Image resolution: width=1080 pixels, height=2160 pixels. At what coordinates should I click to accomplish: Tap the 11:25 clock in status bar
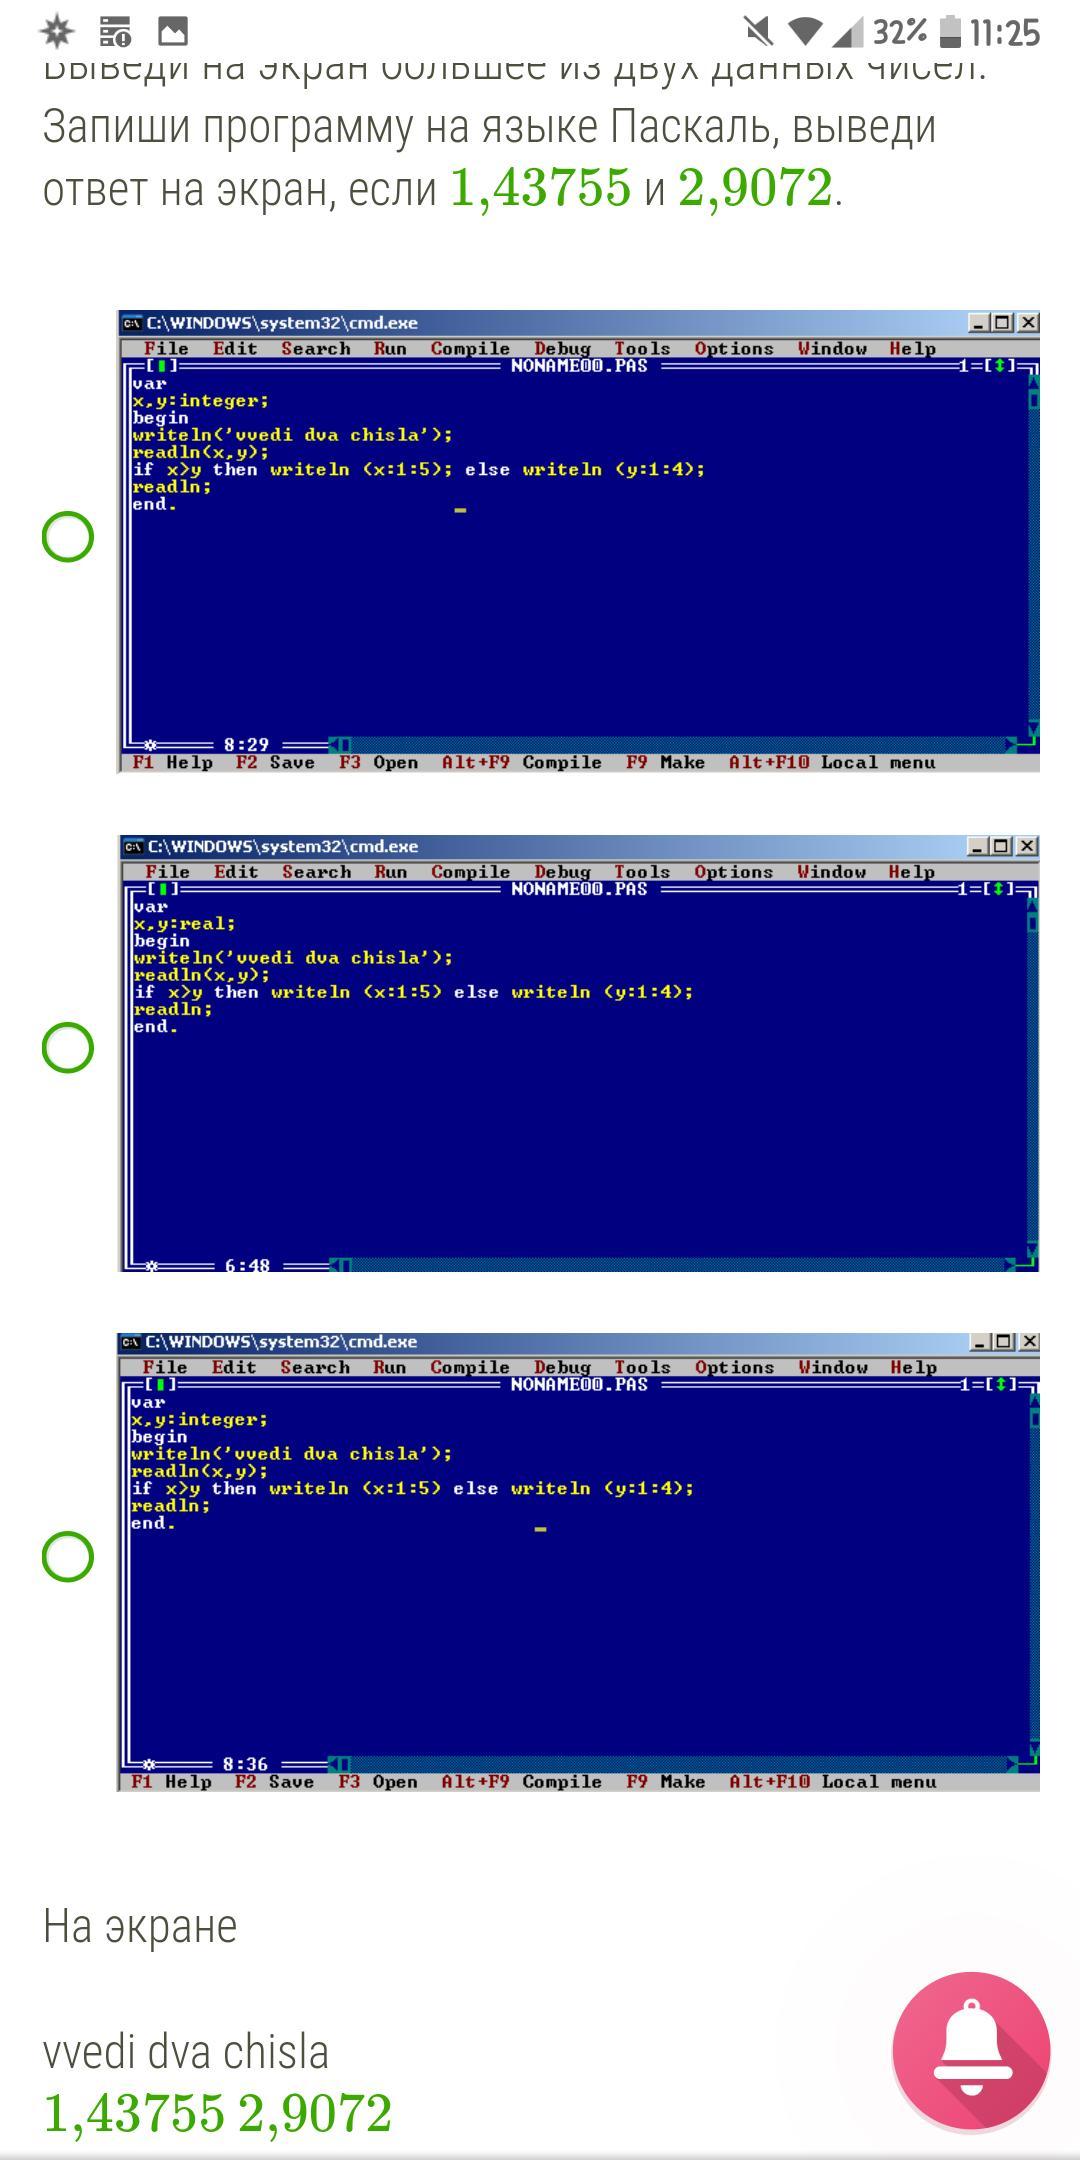[x=1005, y=33]
